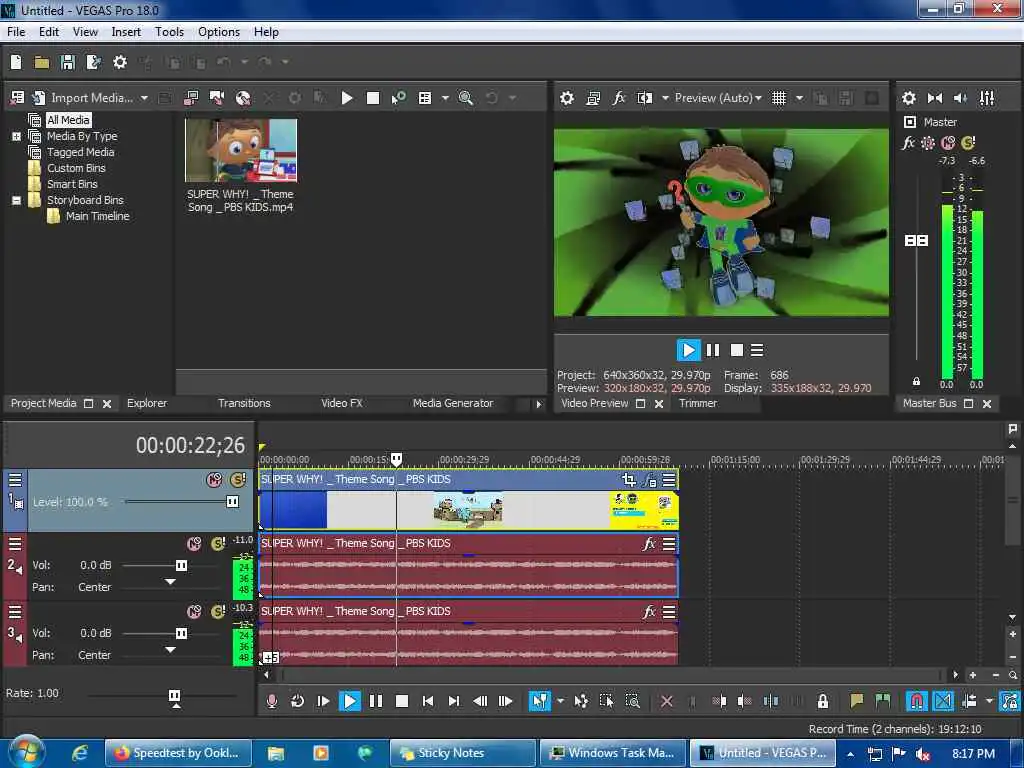Open Import Media dropdown arrow

[144, 98]
